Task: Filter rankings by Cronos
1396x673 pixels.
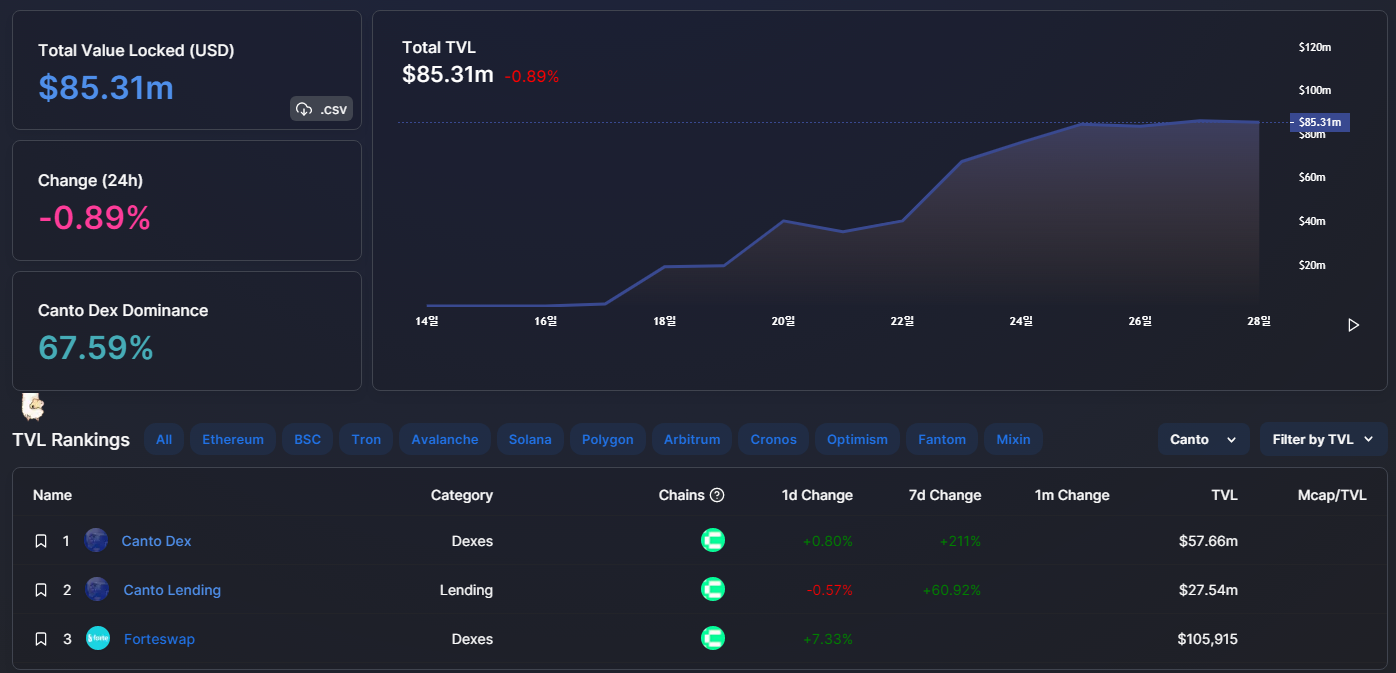Action: point(774,439)
